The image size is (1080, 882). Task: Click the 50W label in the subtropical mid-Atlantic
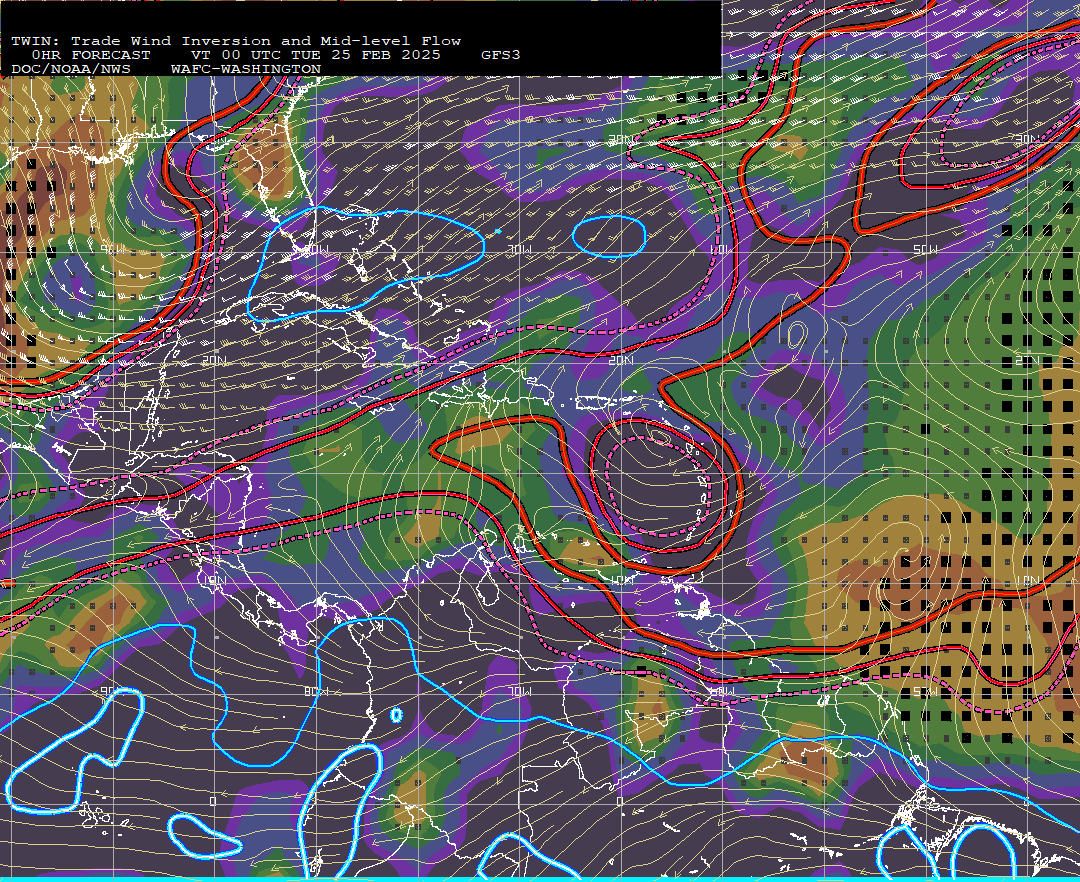tap(925, 249)
